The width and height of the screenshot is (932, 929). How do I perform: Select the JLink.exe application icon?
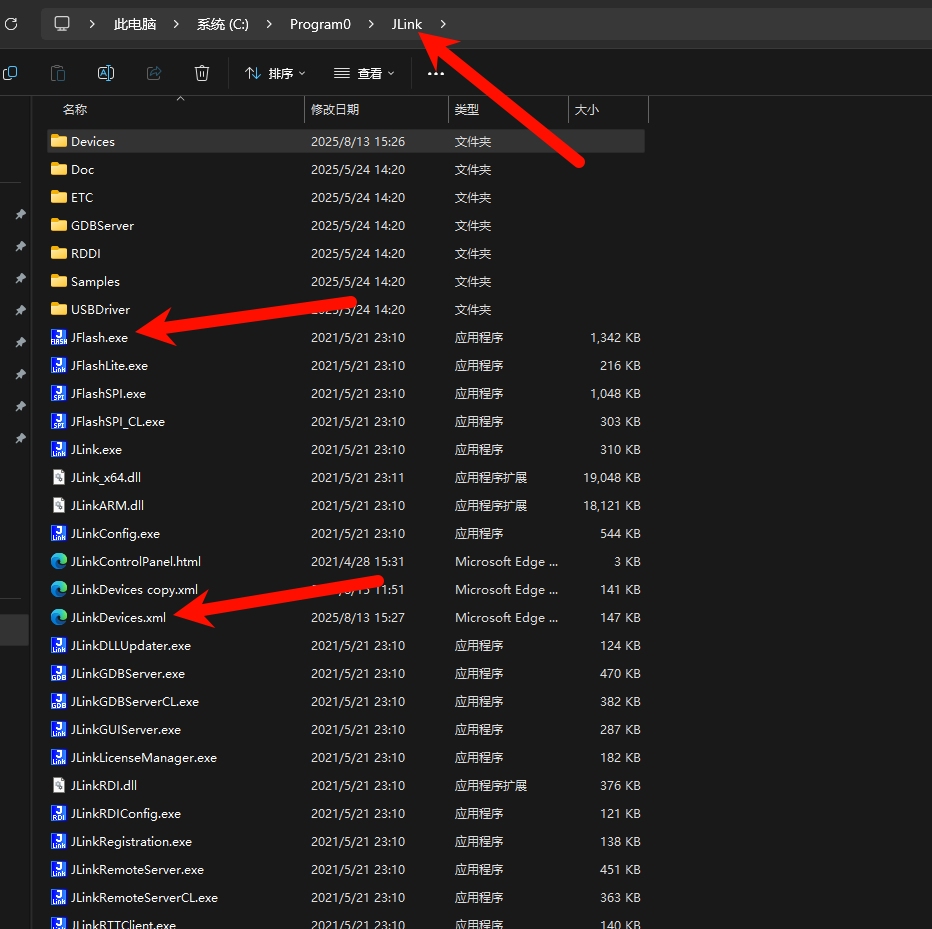point(59,449)
